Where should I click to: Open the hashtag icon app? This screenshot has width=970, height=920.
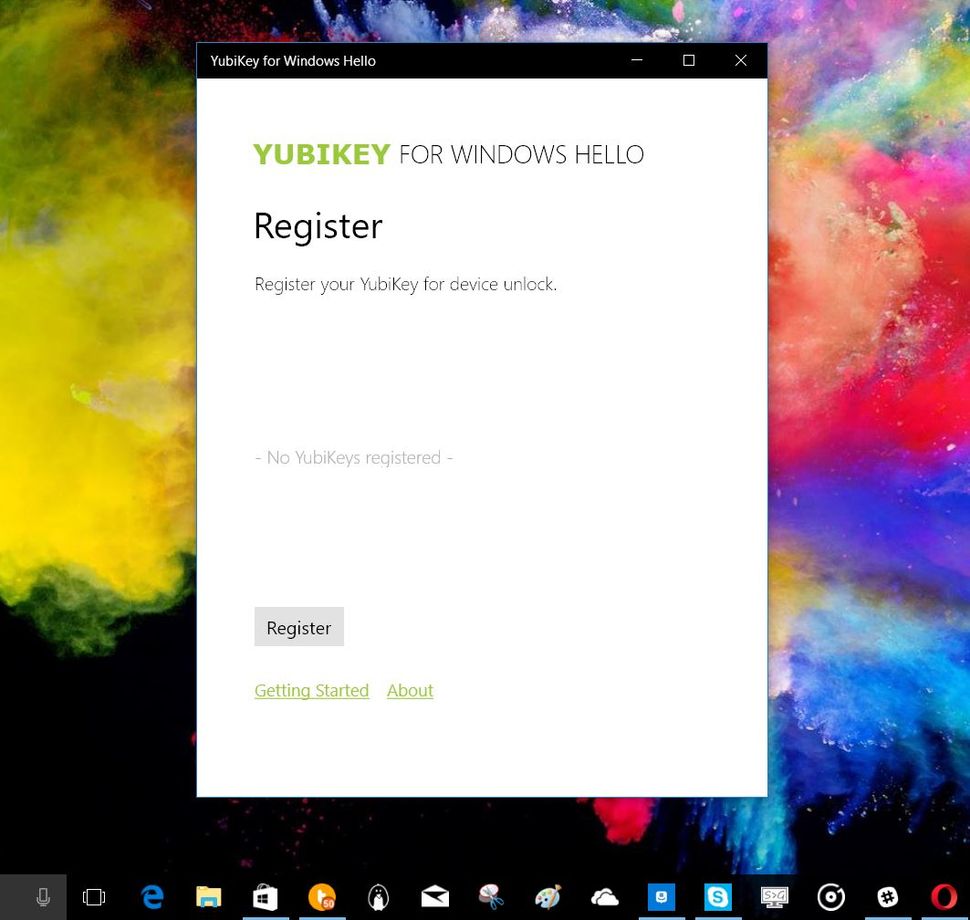(x=887, y=897)
